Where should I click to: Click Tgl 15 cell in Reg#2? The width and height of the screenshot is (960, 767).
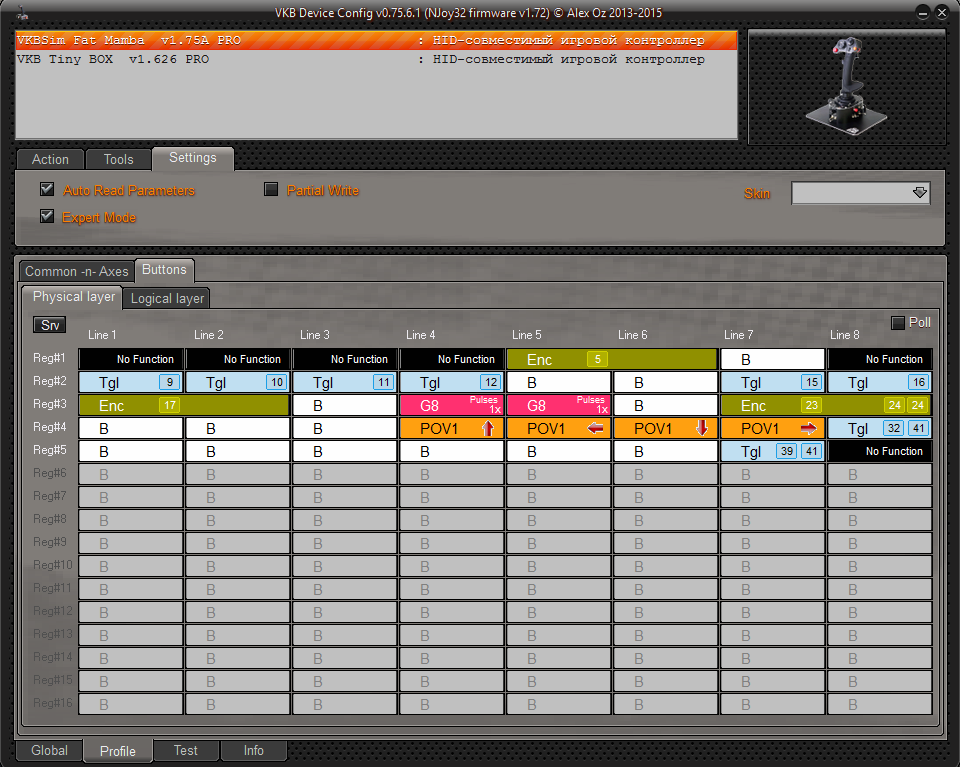773,382
